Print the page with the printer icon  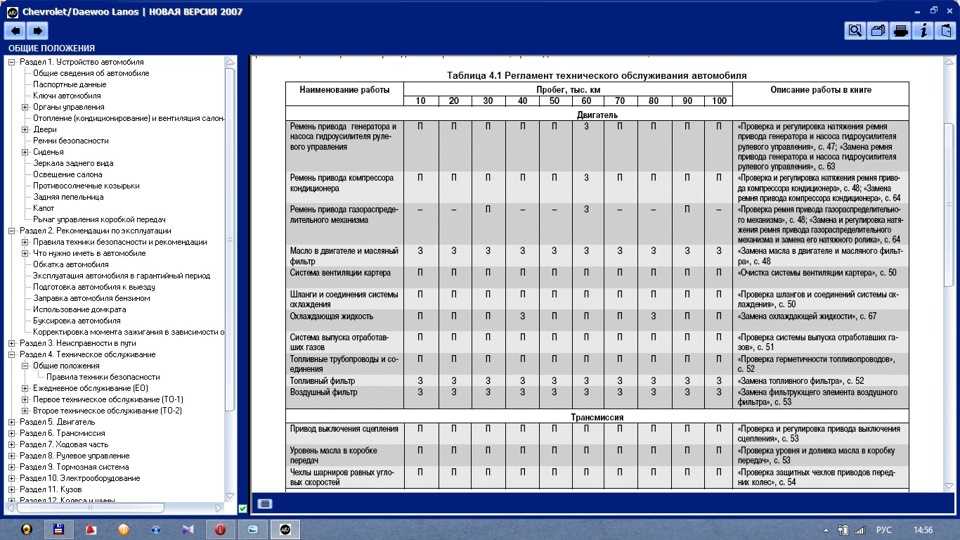pyautogui.click(x=900, y=31)
